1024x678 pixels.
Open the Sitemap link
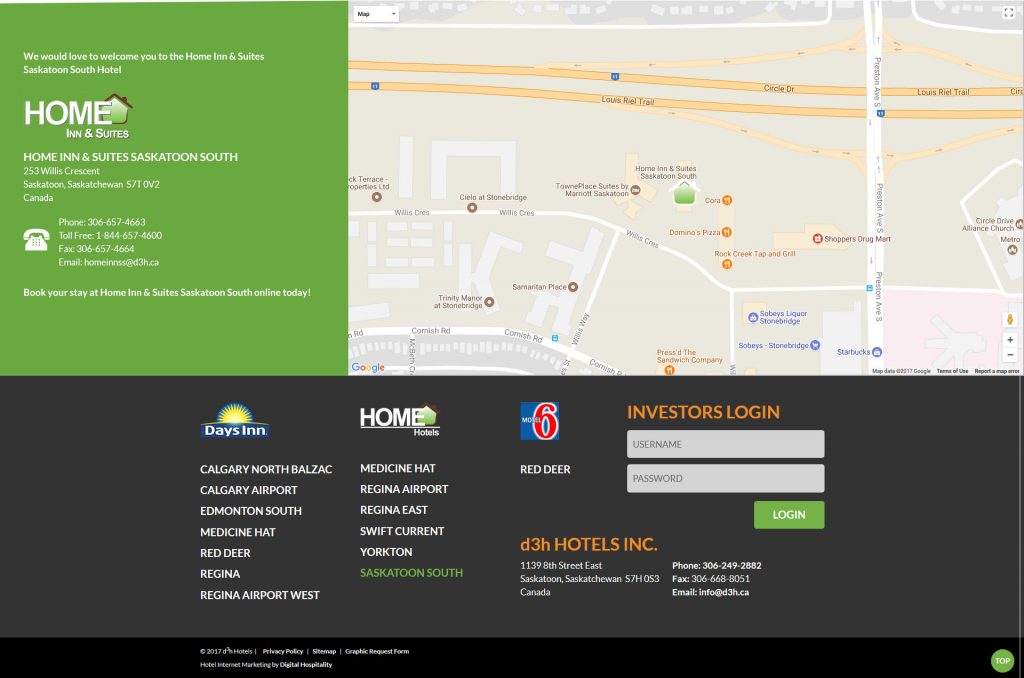point(324,651)
